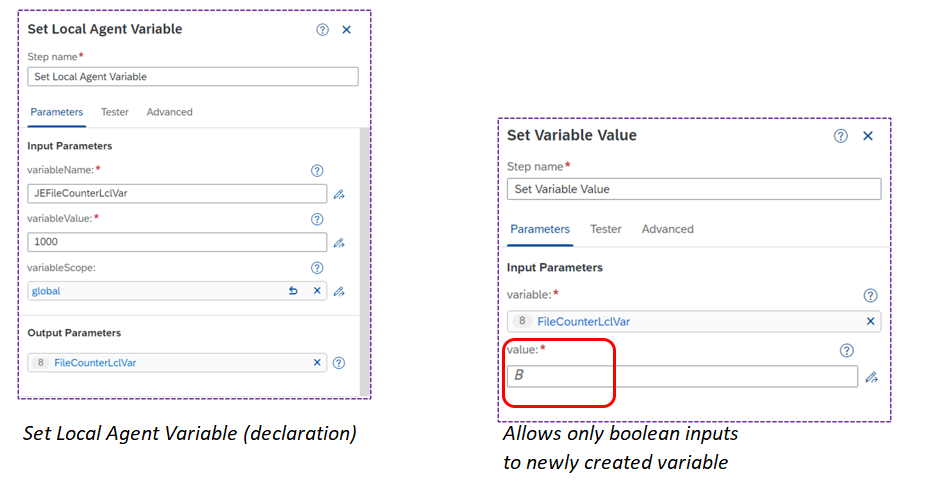The image size is (929, 498).
Task: Click the variableValue field containing 1000
Action: coord(177,242)
